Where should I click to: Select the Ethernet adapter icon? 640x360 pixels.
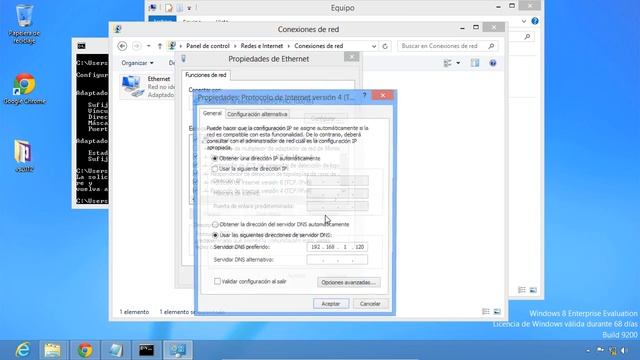click(133, 86)
